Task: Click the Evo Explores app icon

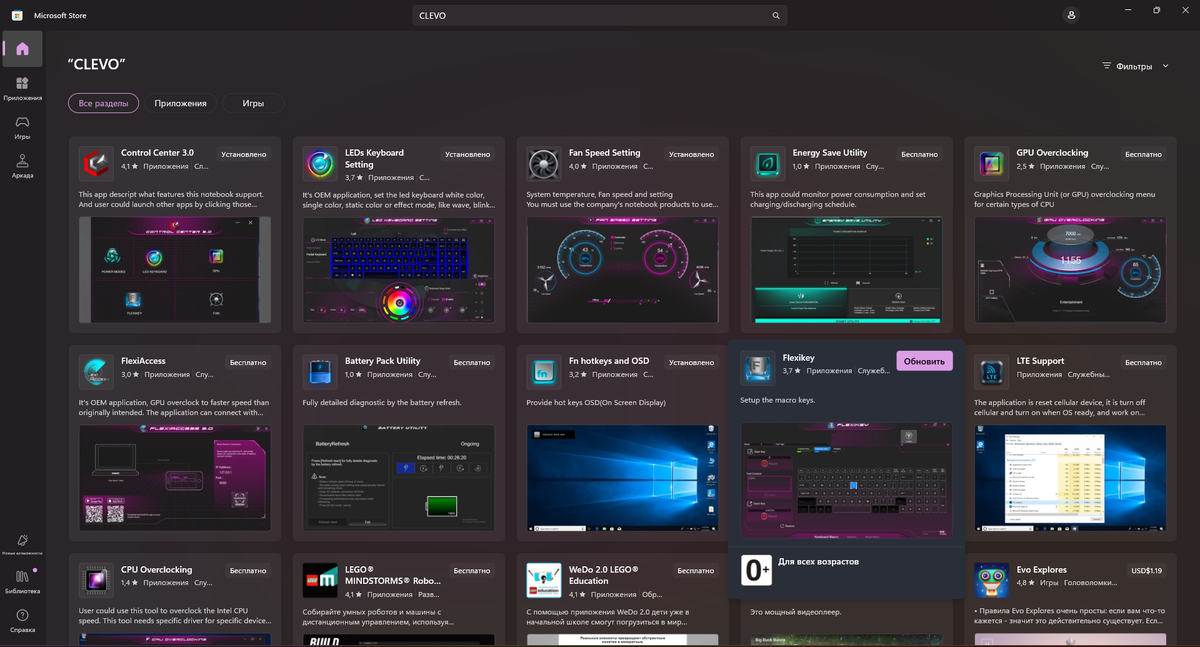Action: 992,580
